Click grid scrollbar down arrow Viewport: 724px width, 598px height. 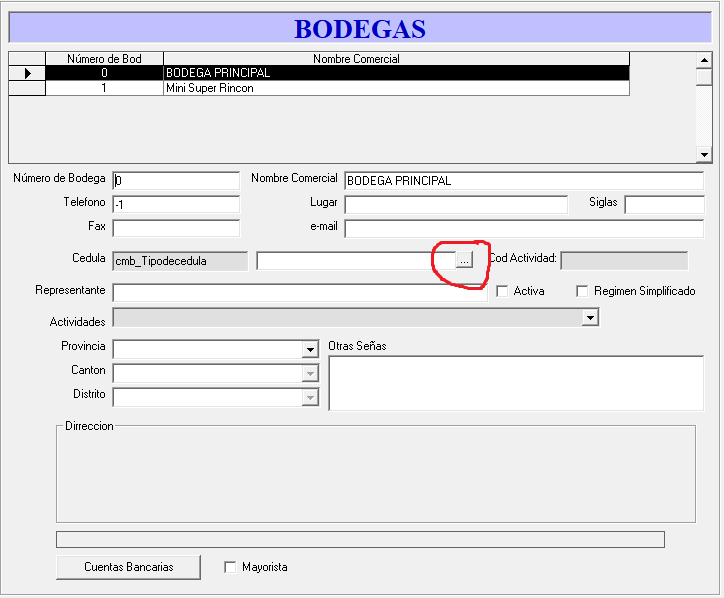(x=704, y=154)
